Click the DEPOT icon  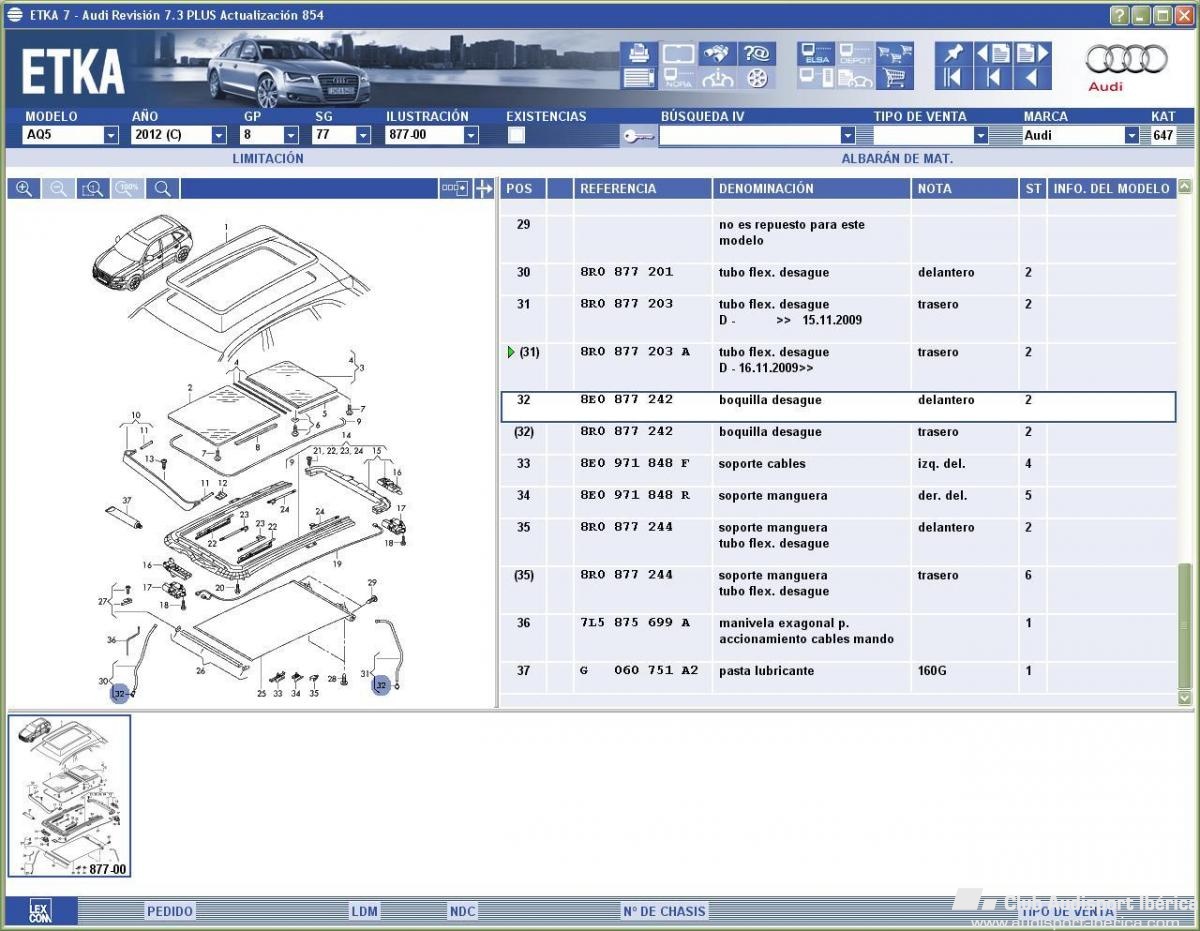coord(855,53)
